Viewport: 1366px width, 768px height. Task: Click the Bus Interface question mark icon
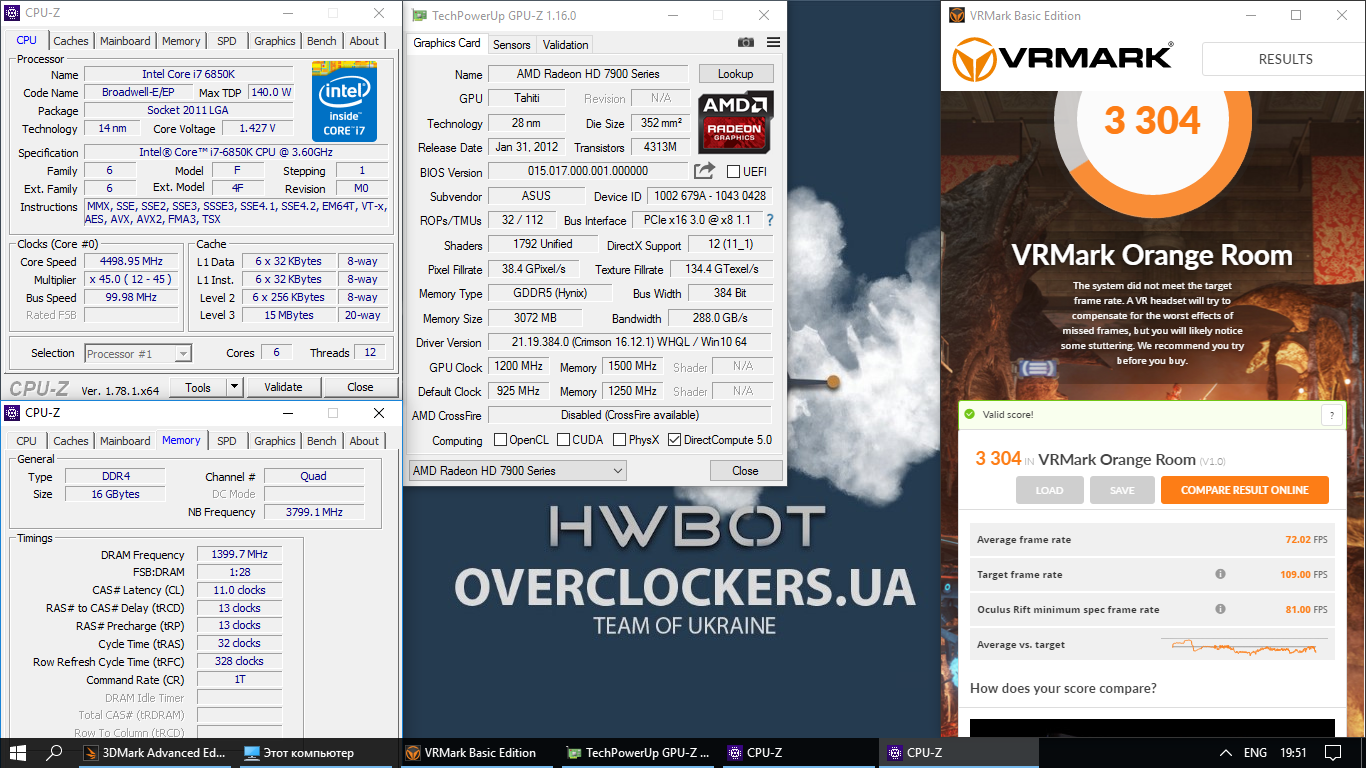(769, 220)
